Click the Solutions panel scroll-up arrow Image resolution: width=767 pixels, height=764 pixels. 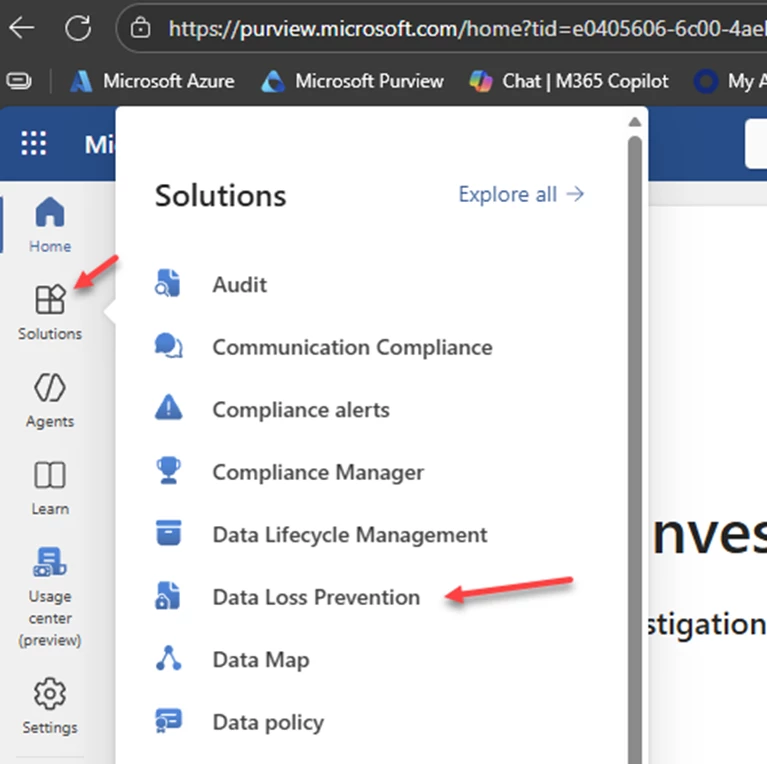click(635, 122)
